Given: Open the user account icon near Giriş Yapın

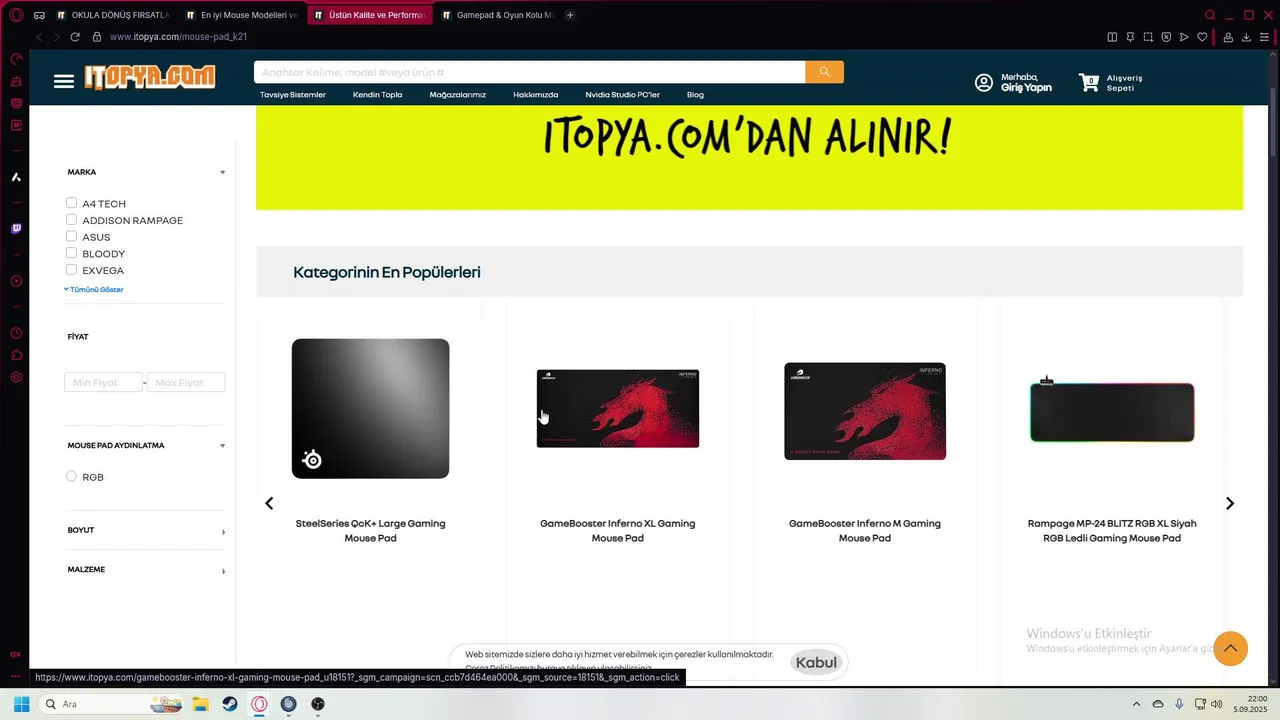Looking at the screenshot, I should point(984,83).
